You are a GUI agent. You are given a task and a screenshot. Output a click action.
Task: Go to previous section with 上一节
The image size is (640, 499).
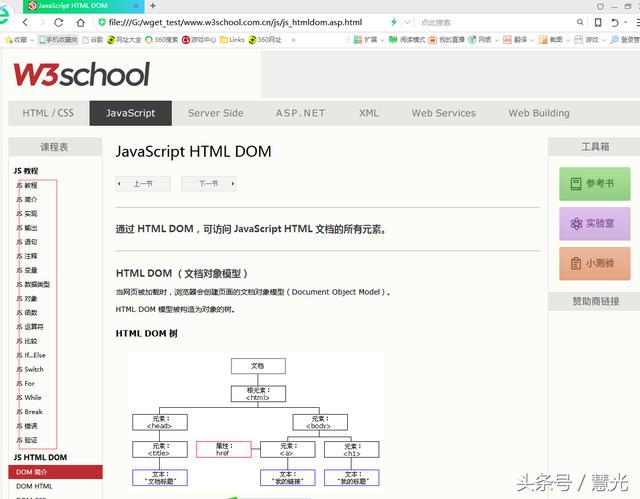click(143, 184)
